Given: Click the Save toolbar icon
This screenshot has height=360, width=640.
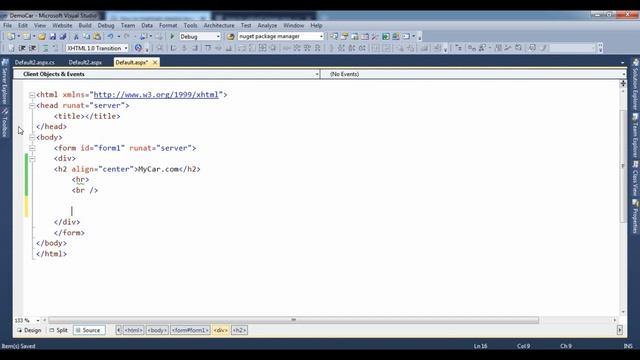Looking at the screenshot, I should tap(53, 37).
